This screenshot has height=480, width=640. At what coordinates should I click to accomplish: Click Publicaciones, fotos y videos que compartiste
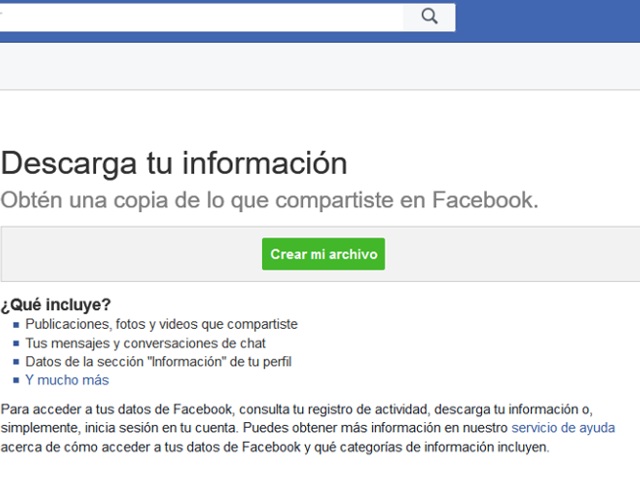(x=161, y=324)
